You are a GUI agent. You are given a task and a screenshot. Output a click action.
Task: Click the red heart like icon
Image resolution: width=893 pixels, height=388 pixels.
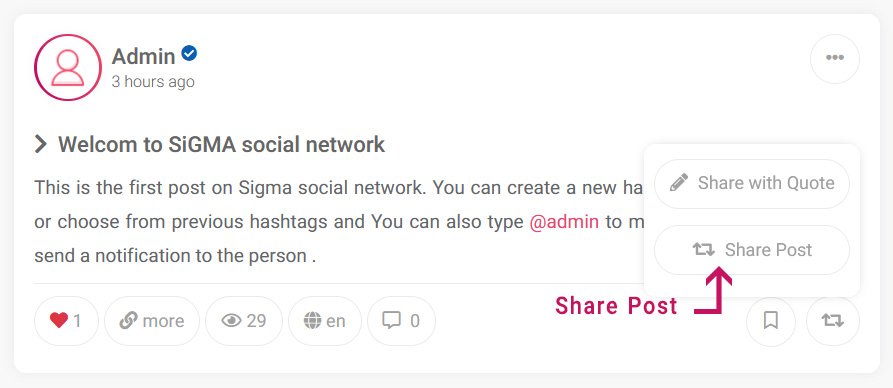[59, 321]
